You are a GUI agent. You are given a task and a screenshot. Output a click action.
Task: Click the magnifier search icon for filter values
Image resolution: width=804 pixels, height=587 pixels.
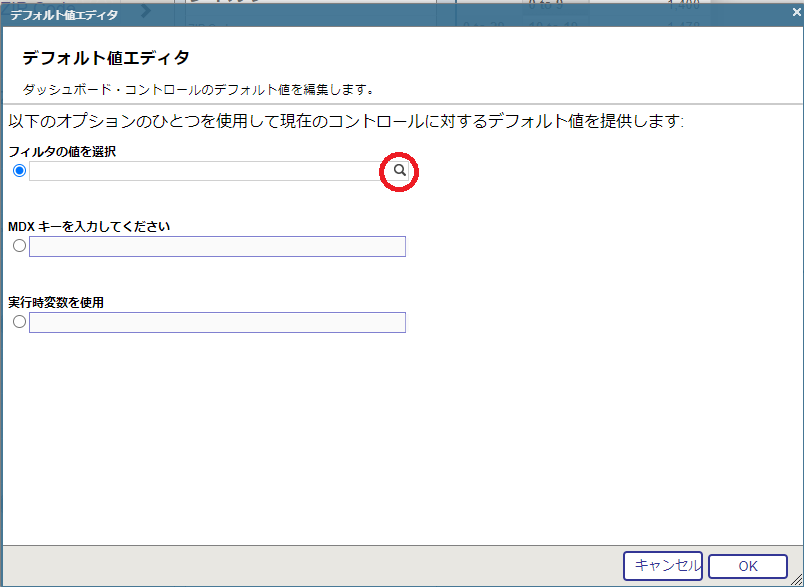(x=399, y=172)
